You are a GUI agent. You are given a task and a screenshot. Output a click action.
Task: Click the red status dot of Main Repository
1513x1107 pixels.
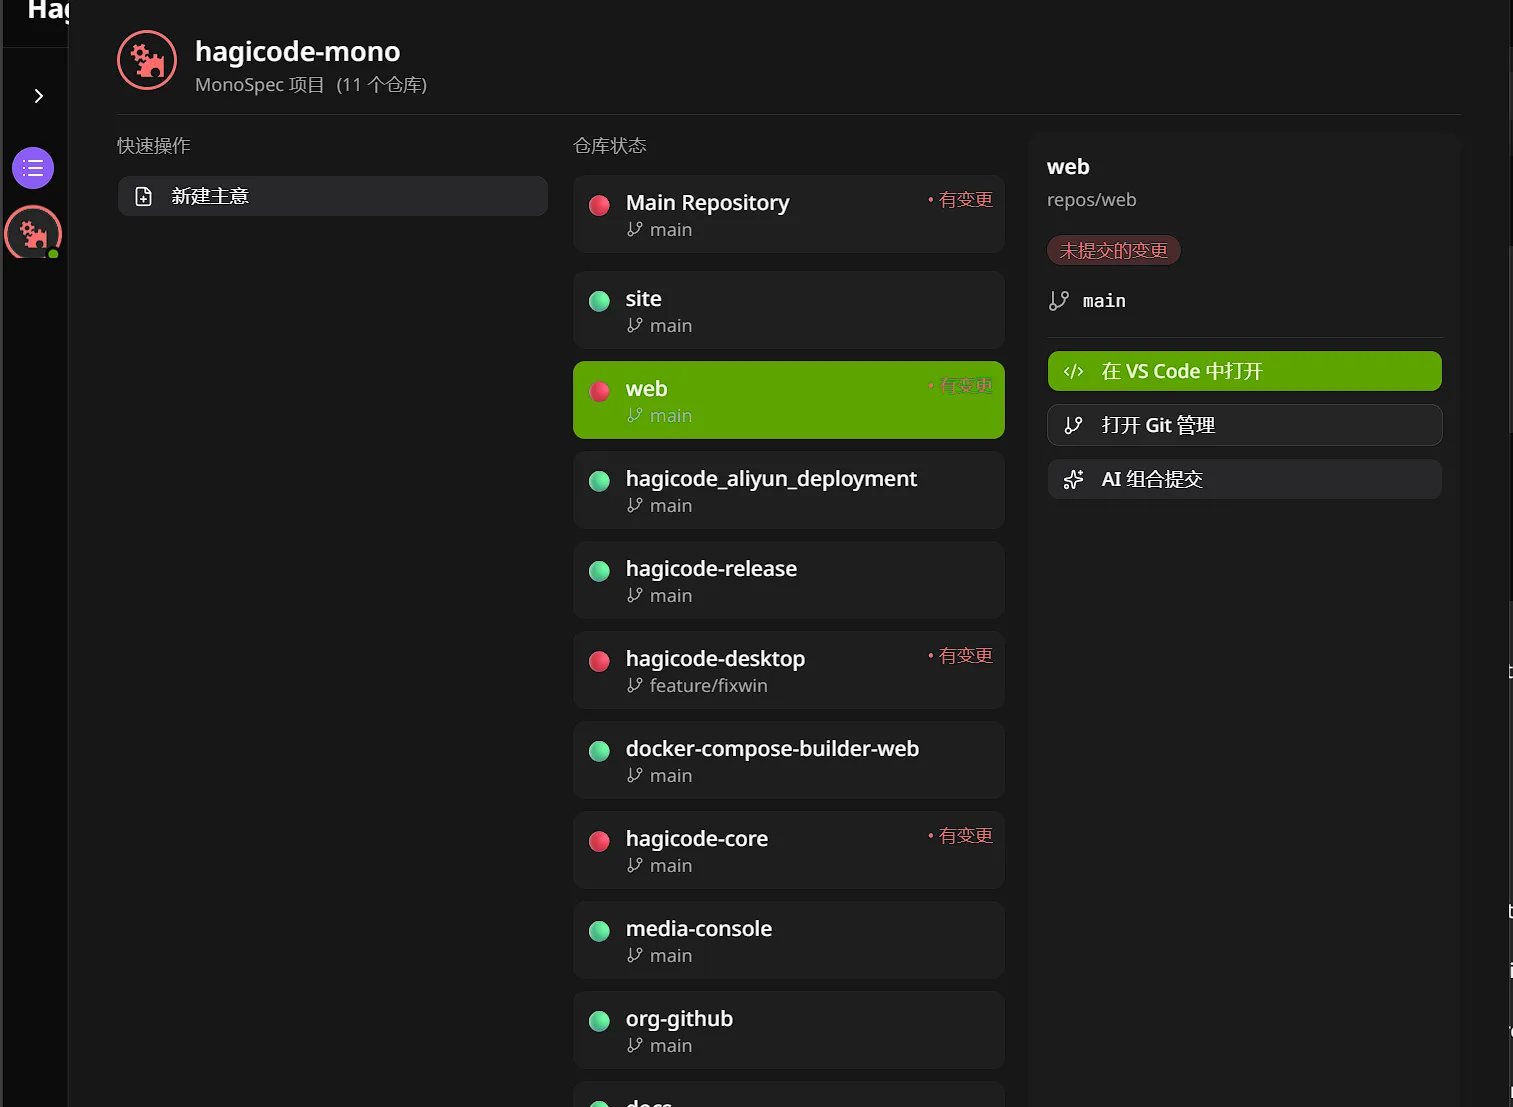coord(600,206)
